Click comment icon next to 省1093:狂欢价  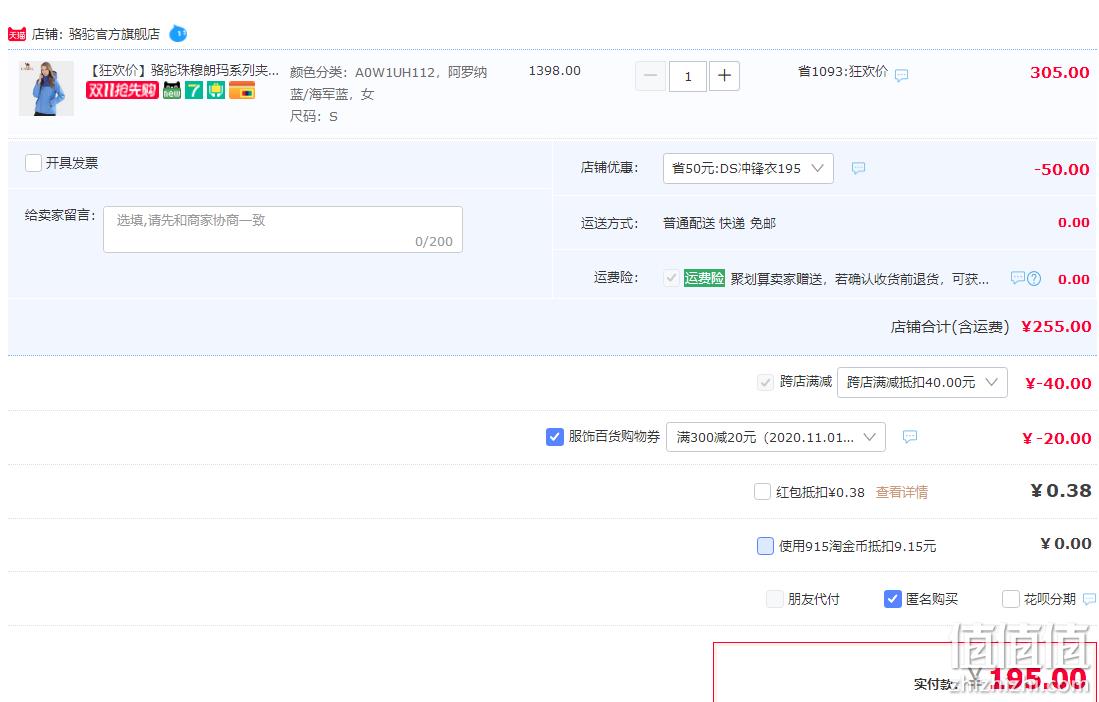pyautogui.click(x=901, y=74)
